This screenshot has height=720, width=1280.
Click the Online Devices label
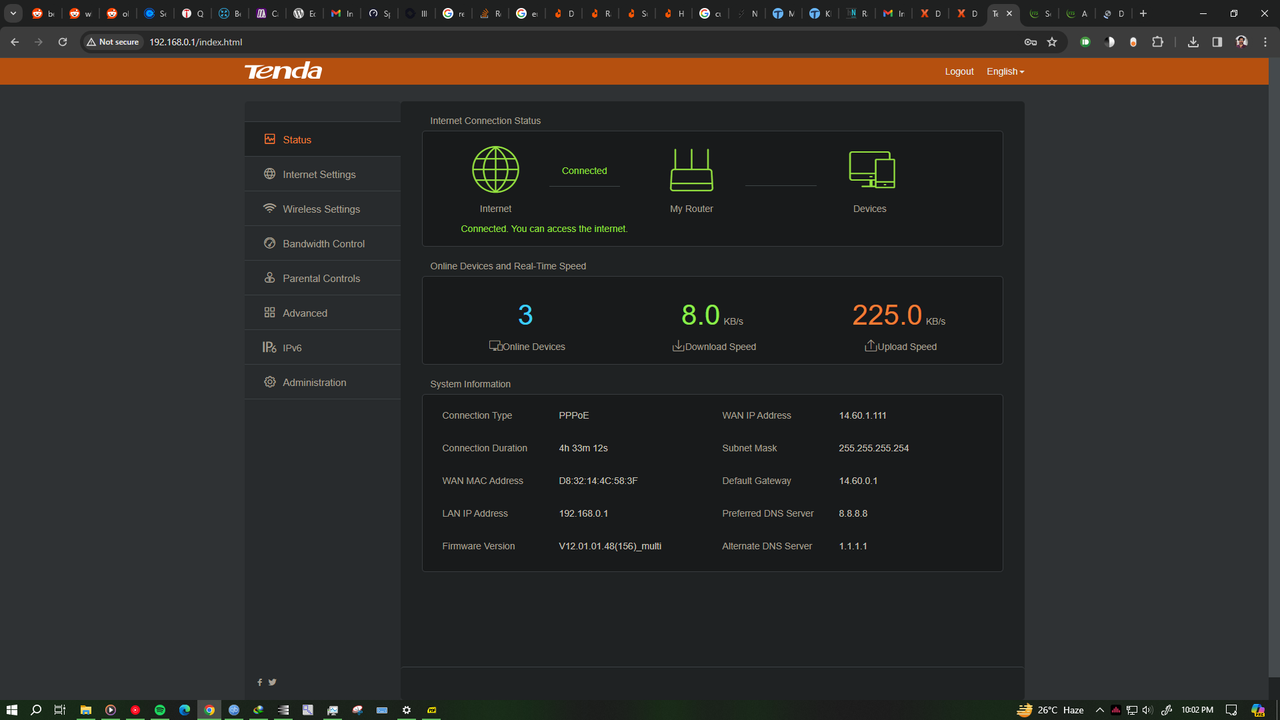click(534, 347)
